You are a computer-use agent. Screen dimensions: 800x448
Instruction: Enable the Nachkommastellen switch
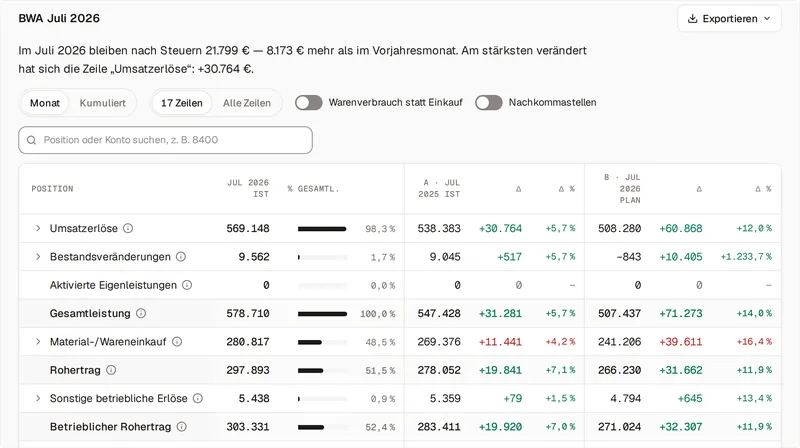(x=489, y=103)
